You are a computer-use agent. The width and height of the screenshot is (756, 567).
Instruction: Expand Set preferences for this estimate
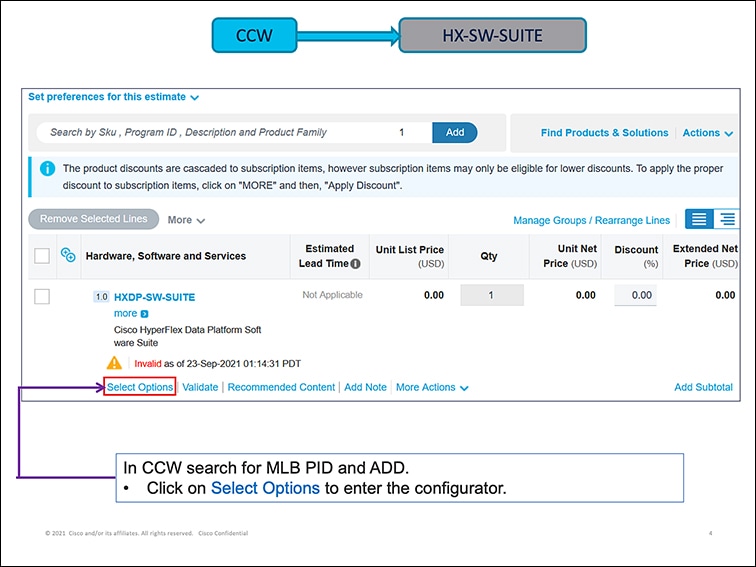(x=113, y=97)
